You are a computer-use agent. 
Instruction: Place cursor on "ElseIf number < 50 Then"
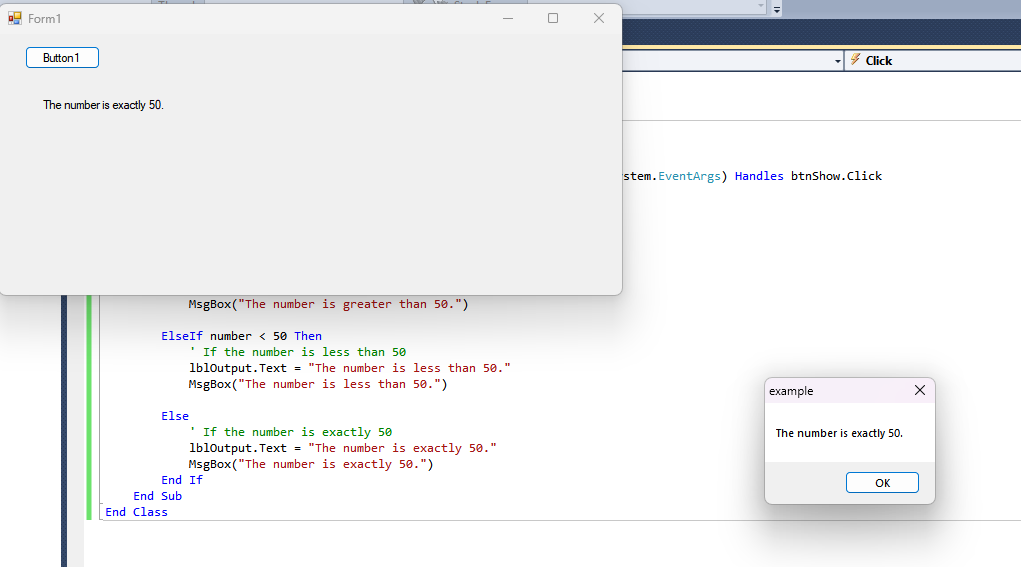click(x=241, y=336)
